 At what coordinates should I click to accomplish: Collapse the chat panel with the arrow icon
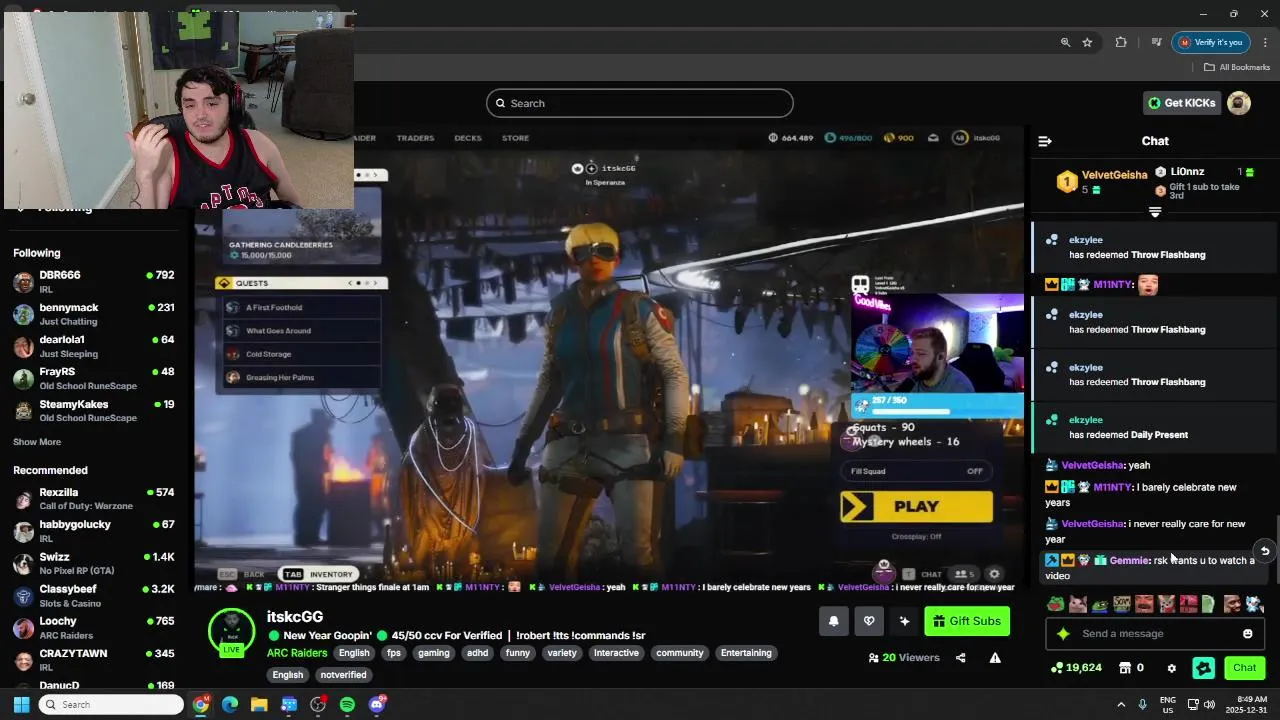pyautogui.click(x=1045, y=141)
